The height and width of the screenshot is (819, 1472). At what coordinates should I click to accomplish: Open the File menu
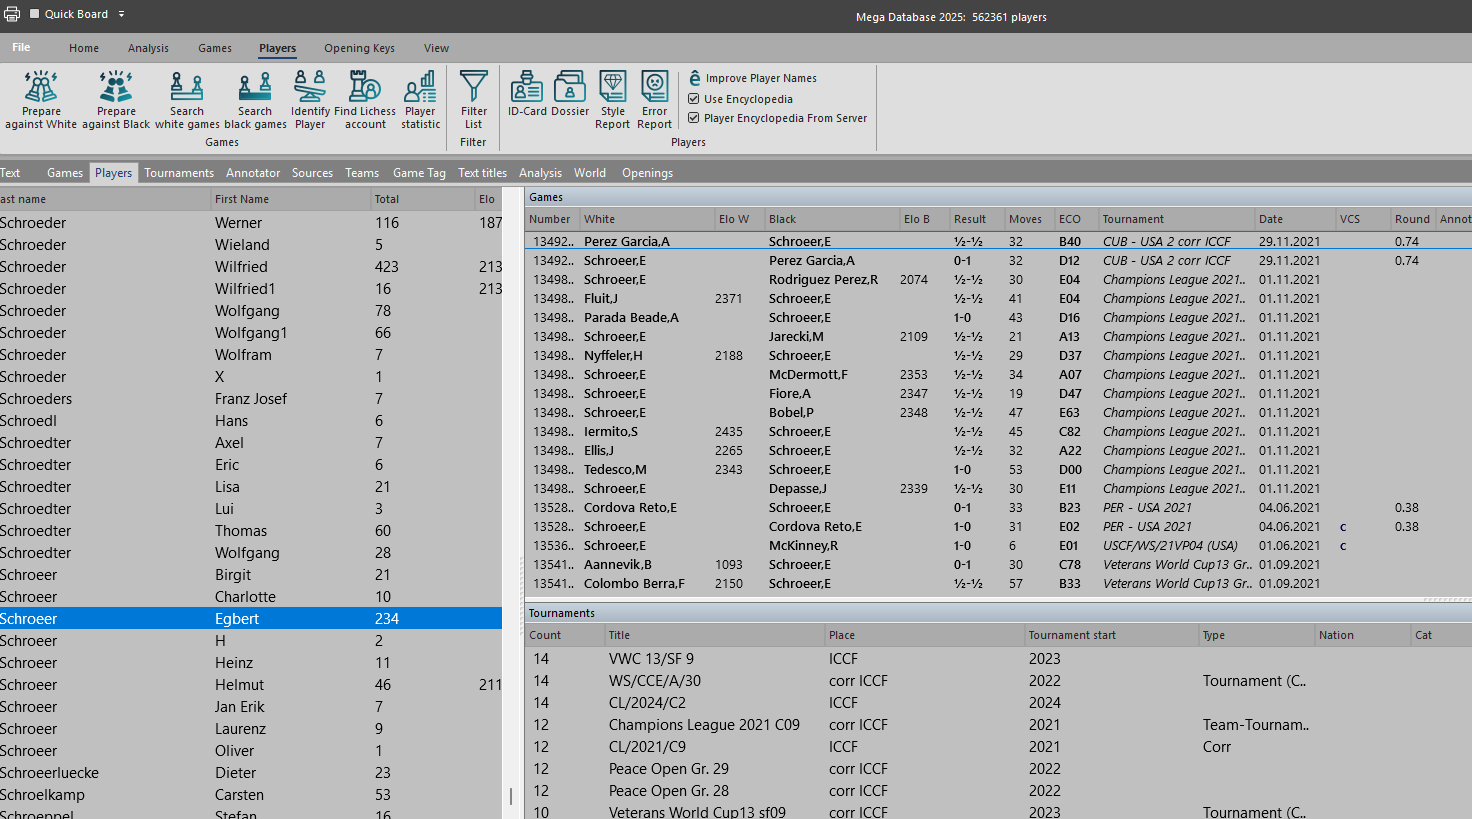[21, 47]
